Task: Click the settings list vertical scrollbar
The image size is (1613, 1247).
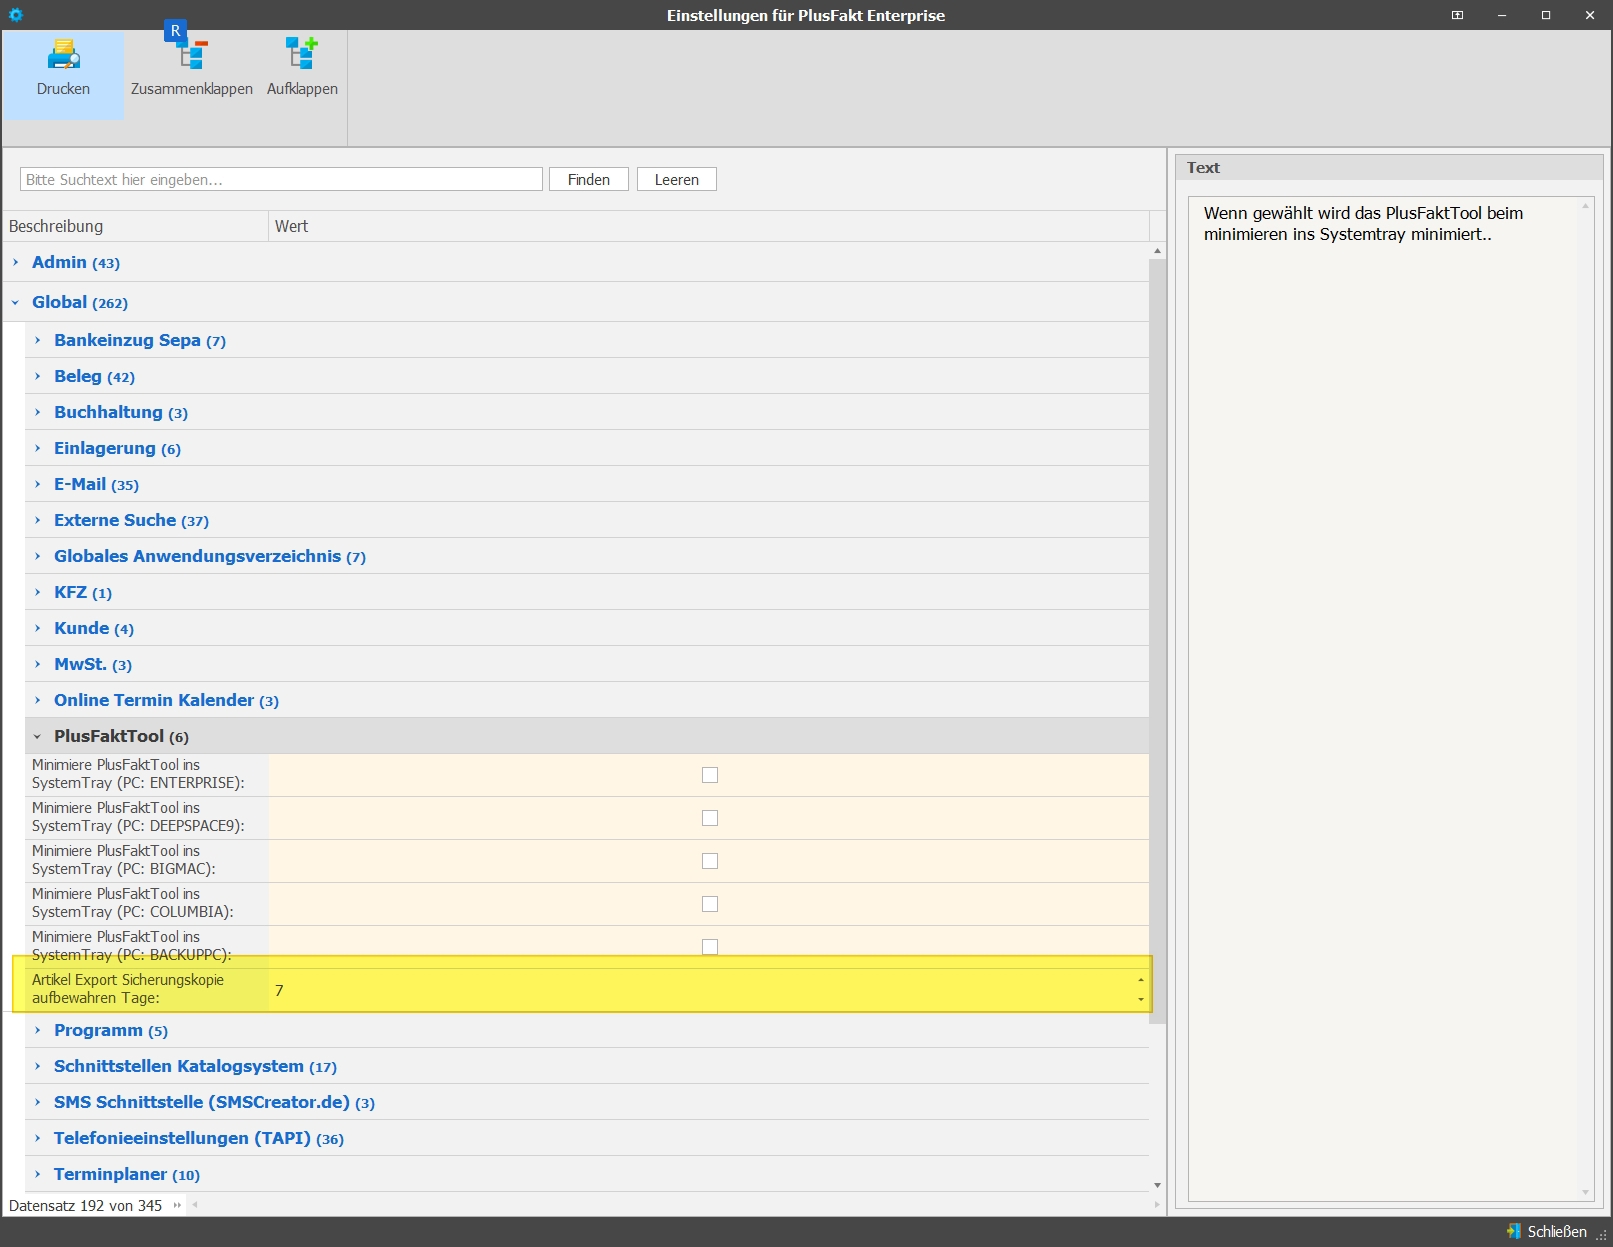Action: click(1157, 640)
